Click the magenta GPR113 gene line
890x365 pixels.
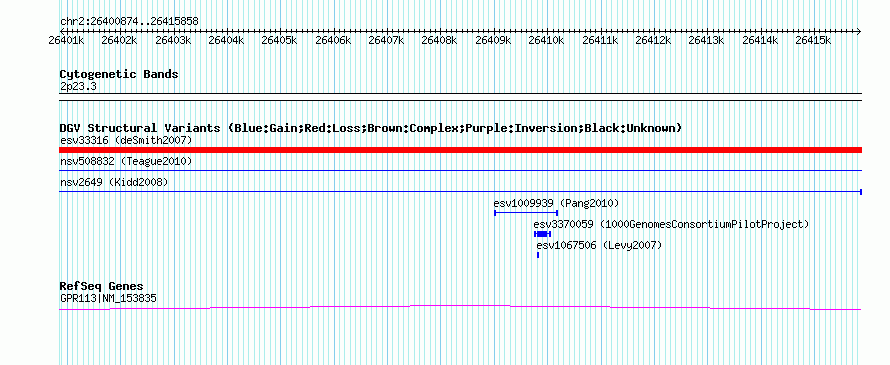[460, 307]
